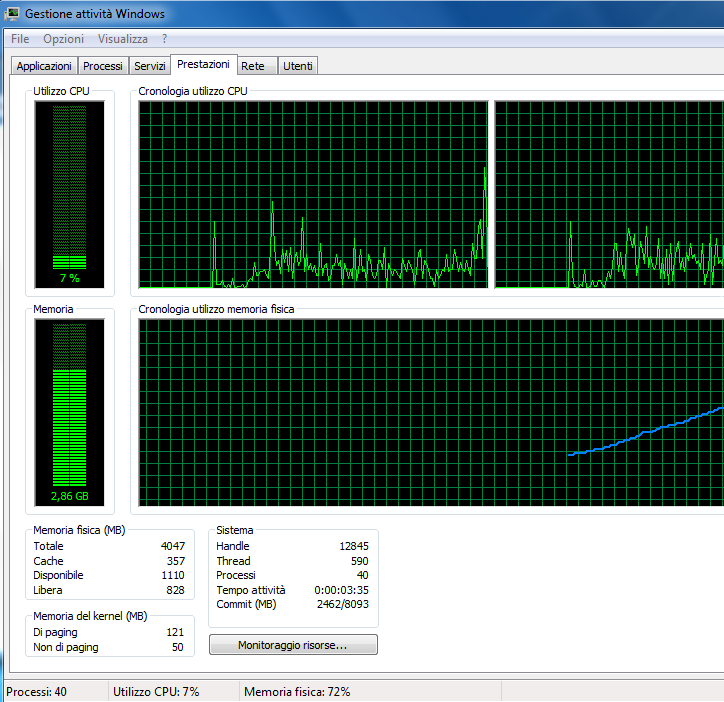Click the Totale value 4047
Viewport: 724px width, 702px height.
(173, 546)
